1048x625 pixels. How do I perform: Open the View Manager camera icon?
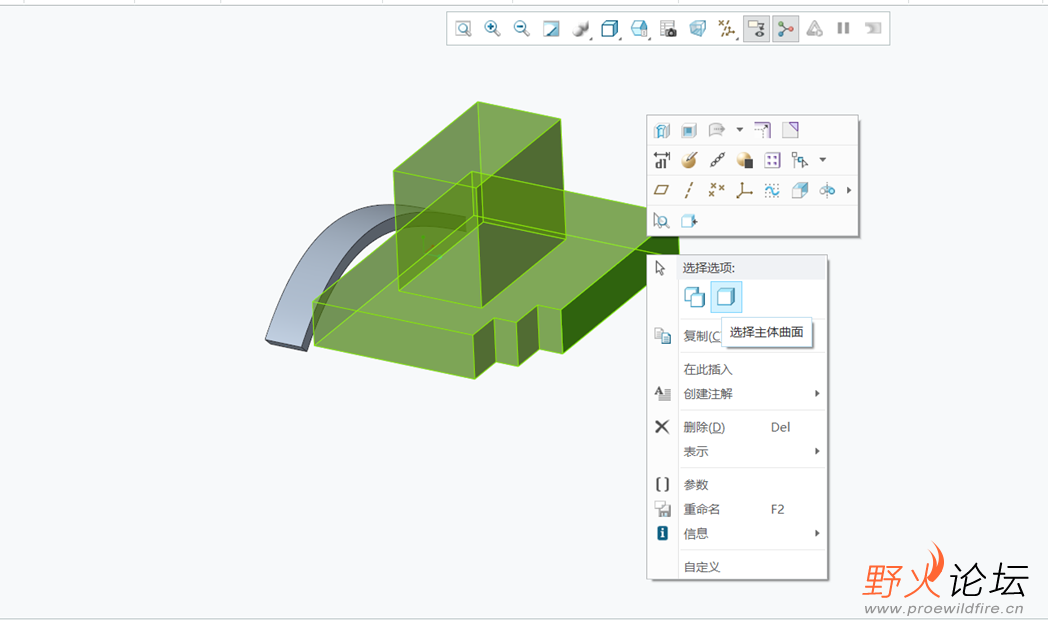tap(668, 28)
